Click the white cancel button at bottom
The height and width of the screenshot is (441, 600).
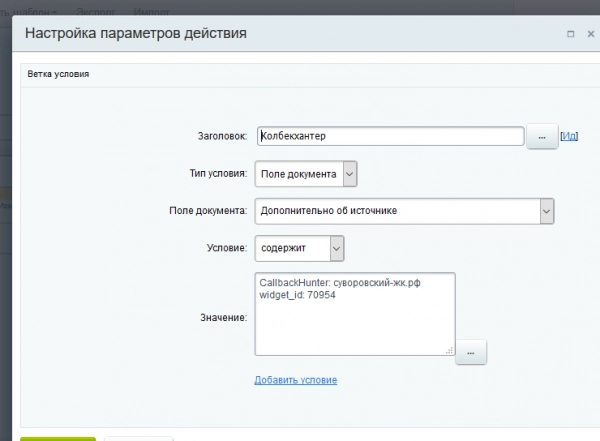(138, 438)
